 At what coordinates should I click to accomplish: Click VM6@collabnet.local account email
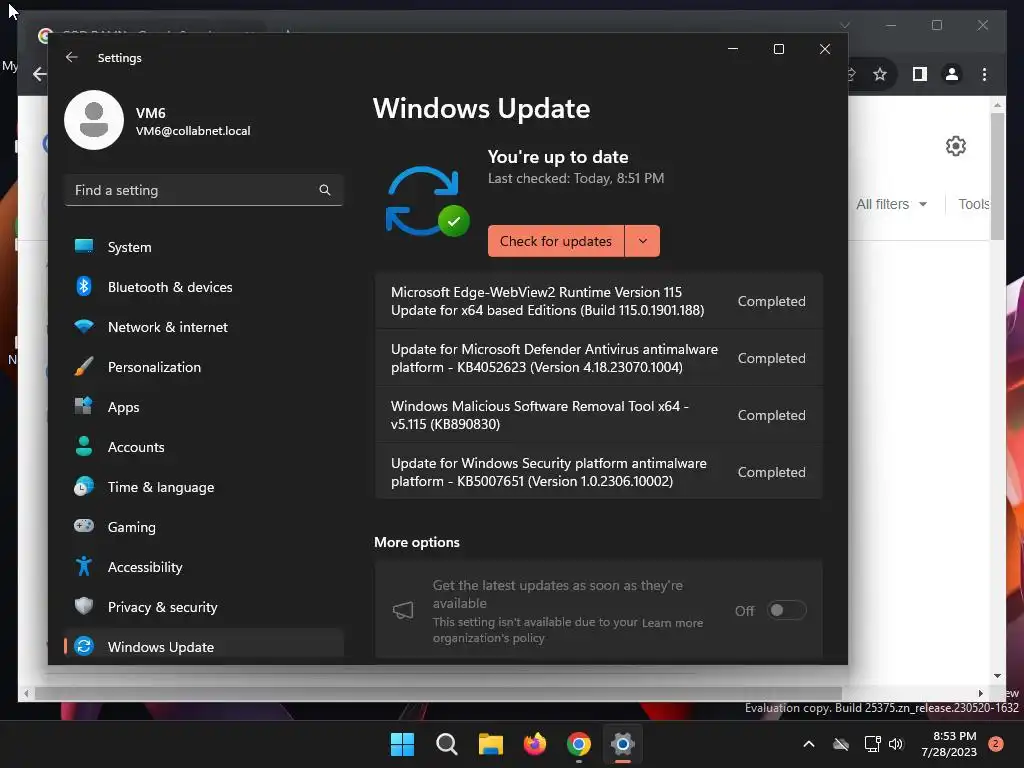click(x=193, y=131)
